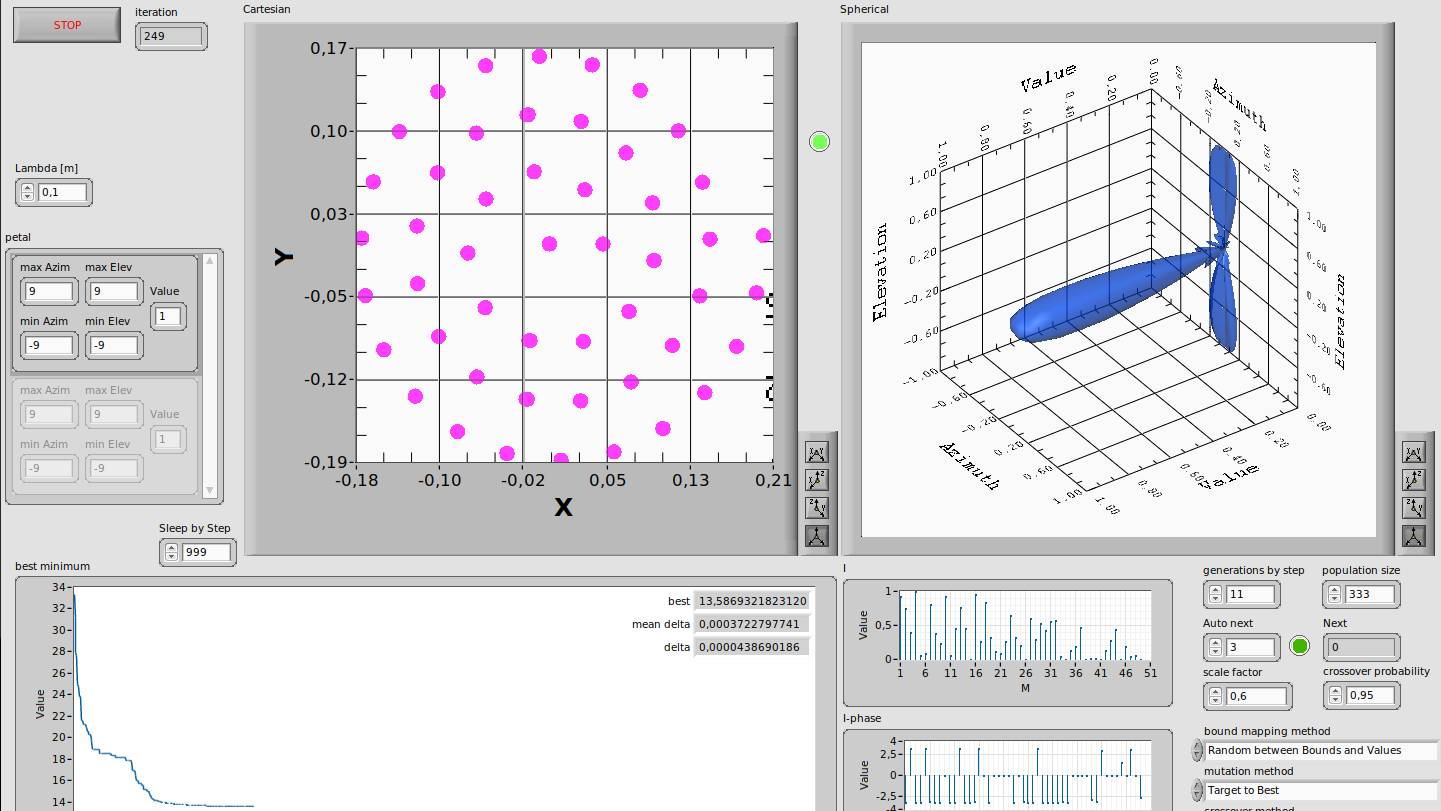Select default 3D view icon on Cartesian plot
Screen dimensions: 1441x811
coord(817,536)
